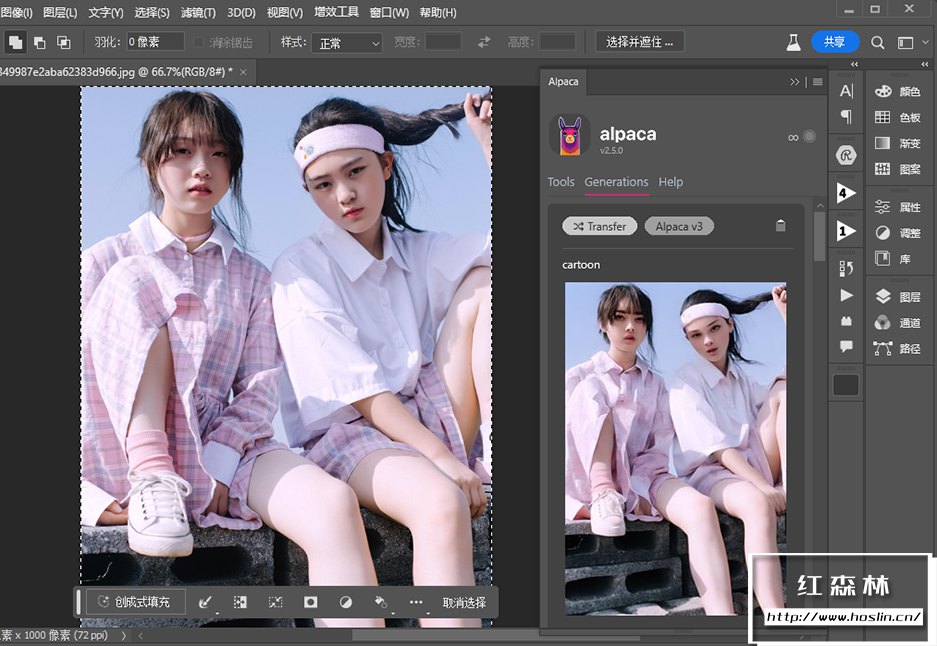Click the trash icon in Alpaca panel
The image size is (937, 646).
pyautogui.click(x=781, y=226)
